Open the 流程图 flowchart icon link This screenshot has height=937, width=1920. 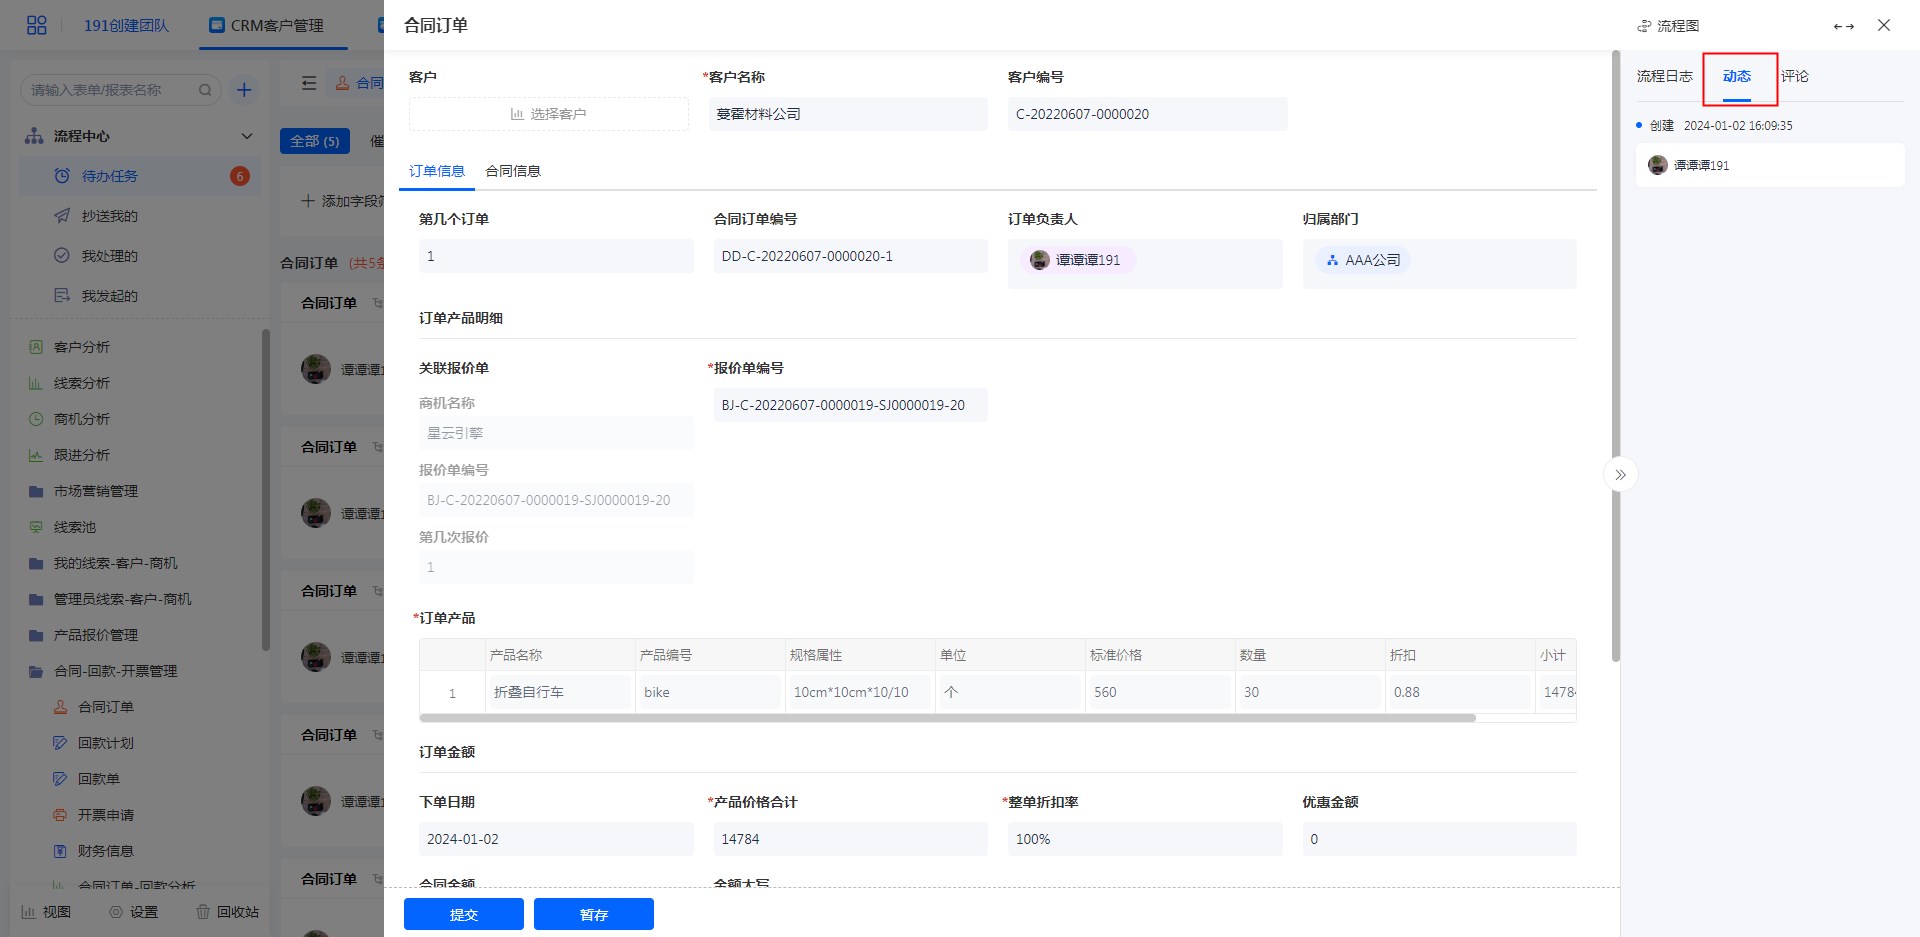tap(1667, 26)
